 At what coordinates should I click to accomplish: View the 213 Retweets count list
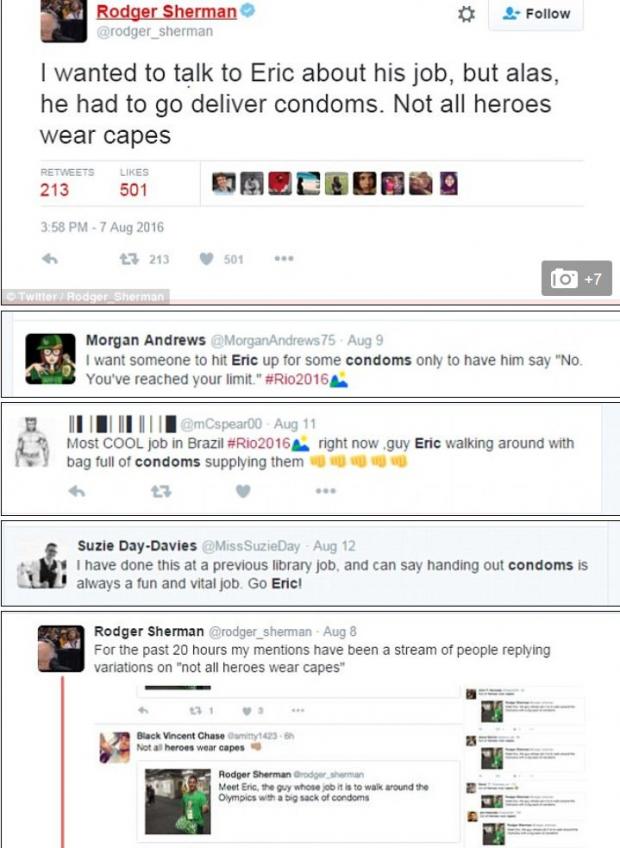click(66, 183)
